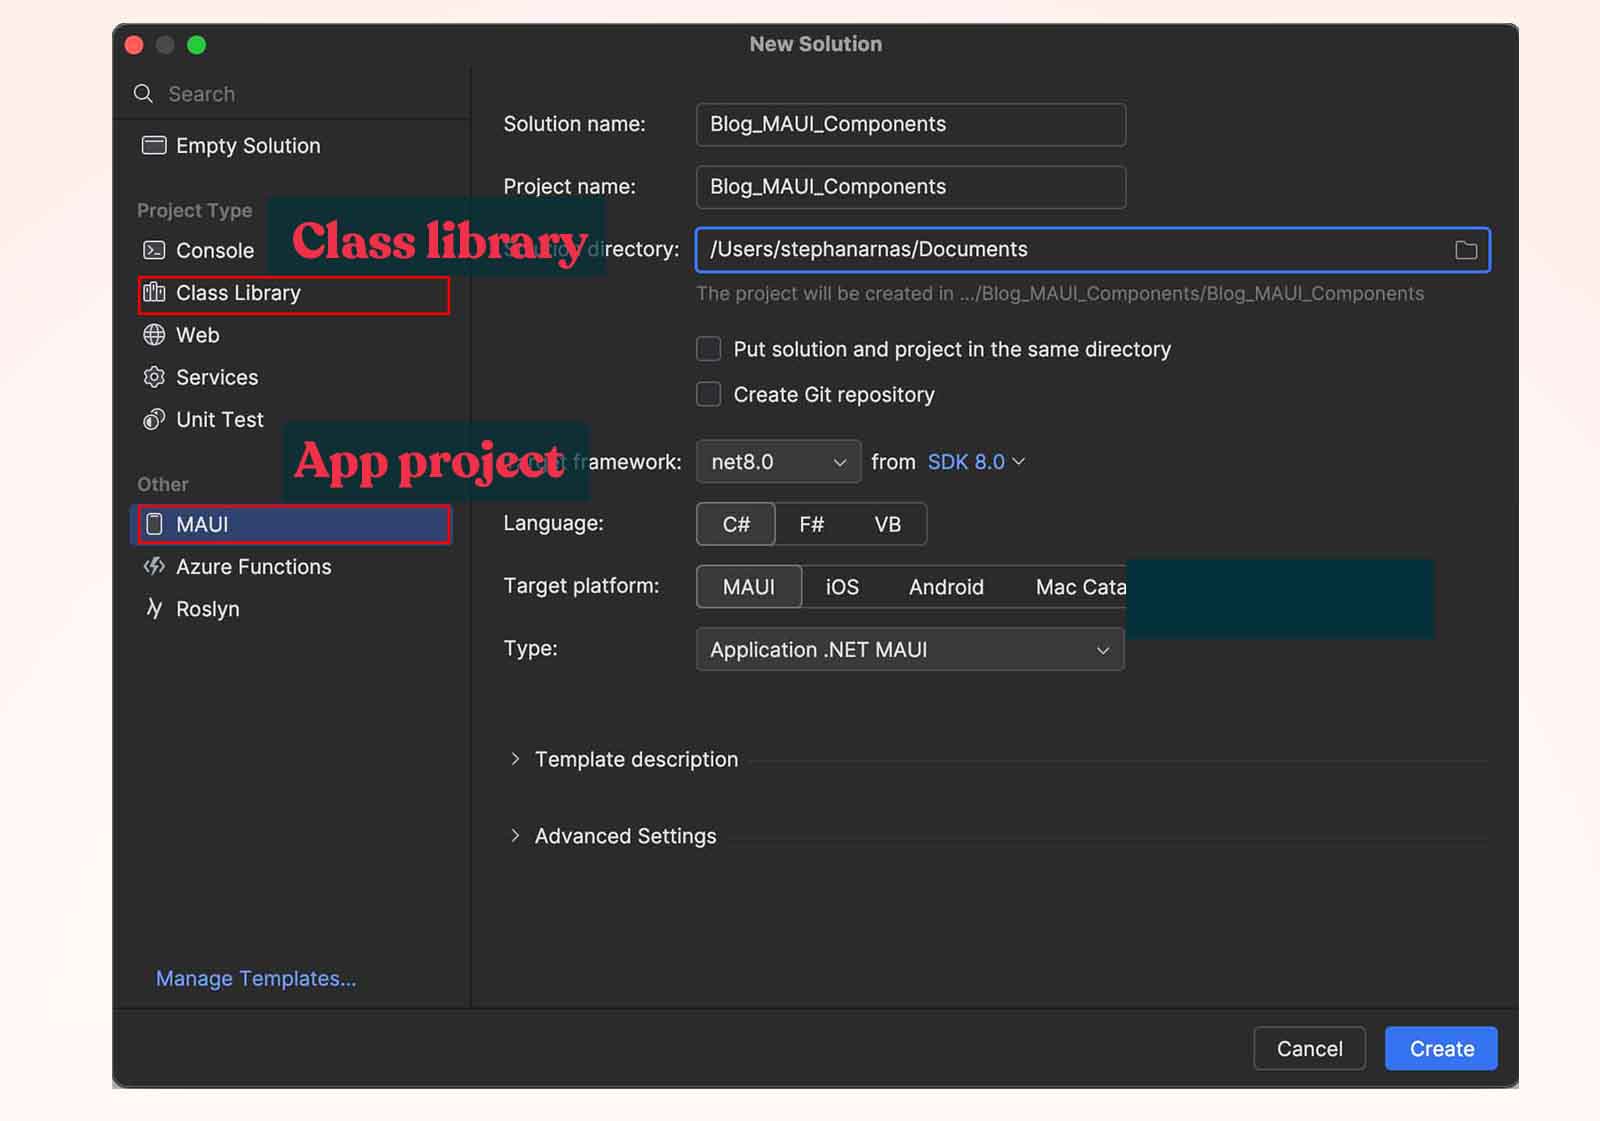Choose Mac Catalyst target platform
The image size is (1600, 1121).
pyautogui.click(x=1080, y=587)
